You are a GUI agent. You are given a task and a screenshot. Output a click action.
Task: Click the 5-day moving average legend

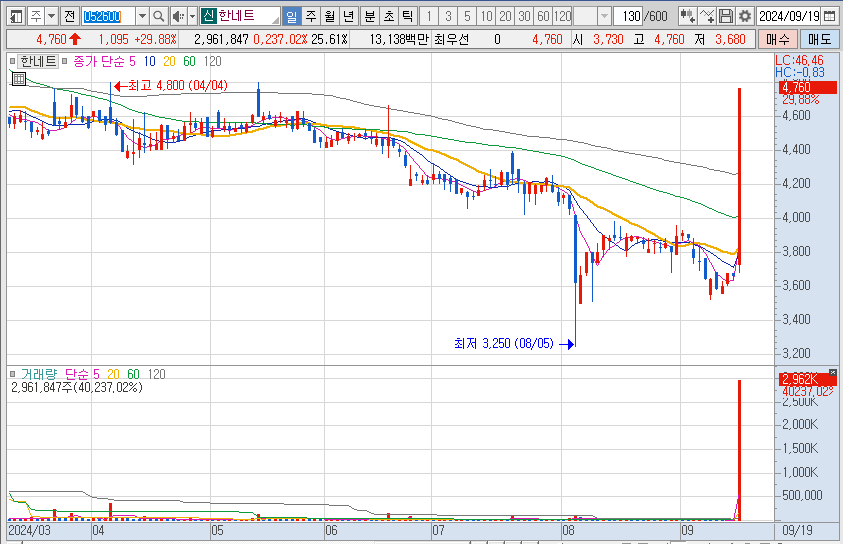[x=132, y=61]
